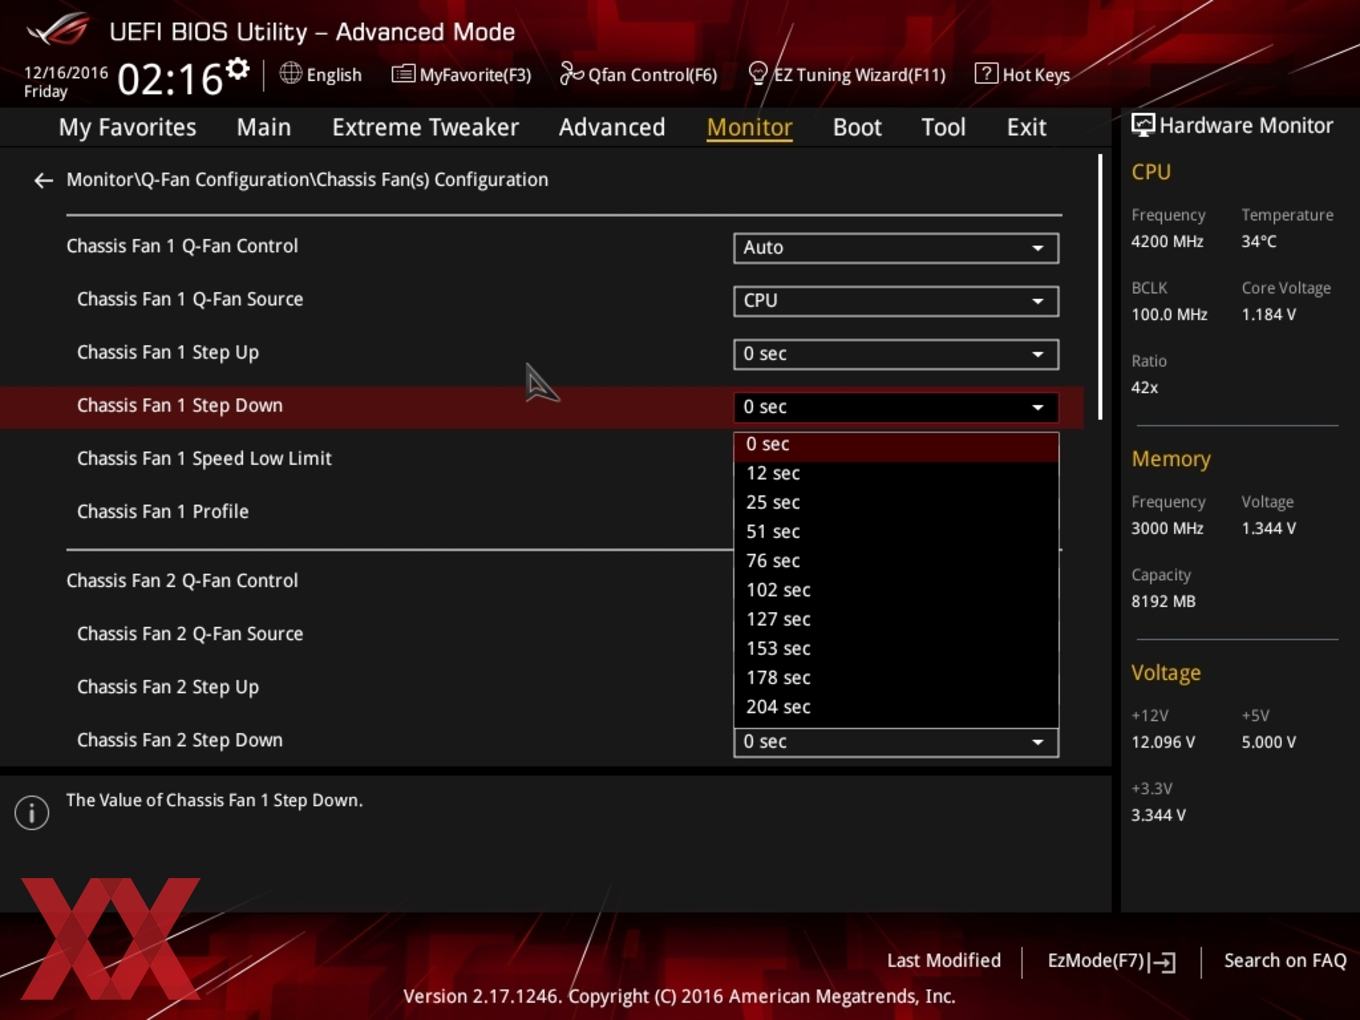This screenshot has height=1020, width=1360.
Task: Select the Monitor tab
Action: point(749,127)
